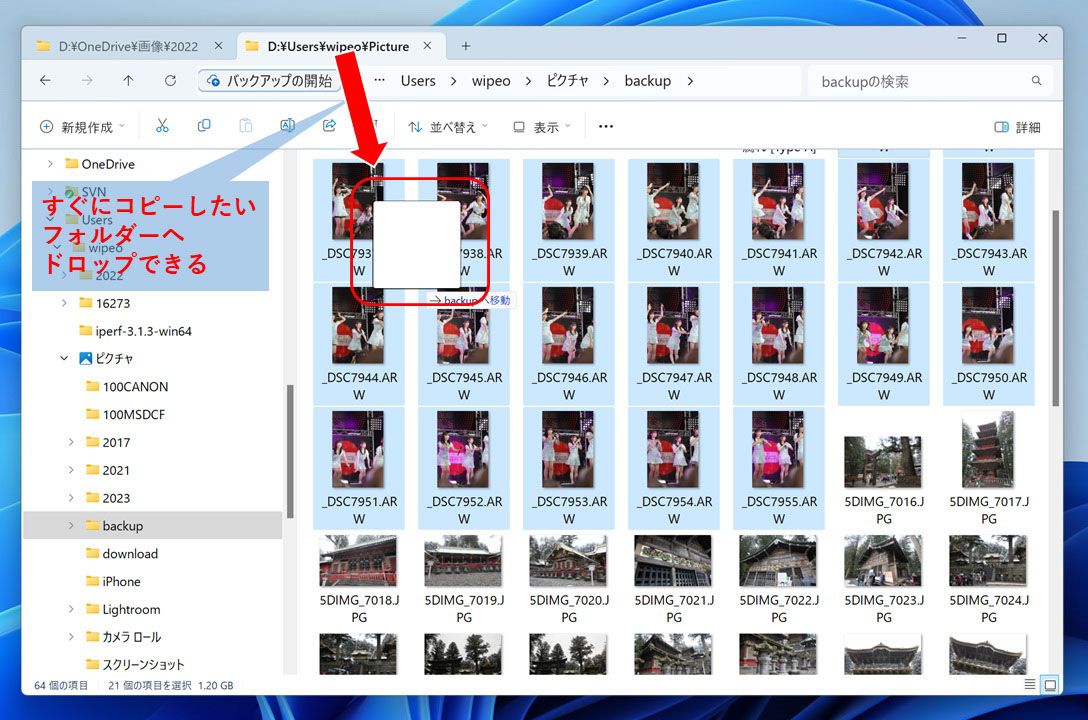Click the backup breadcrumb segment
This screenshot has height=720, width=1088.
tap(647, 81)
